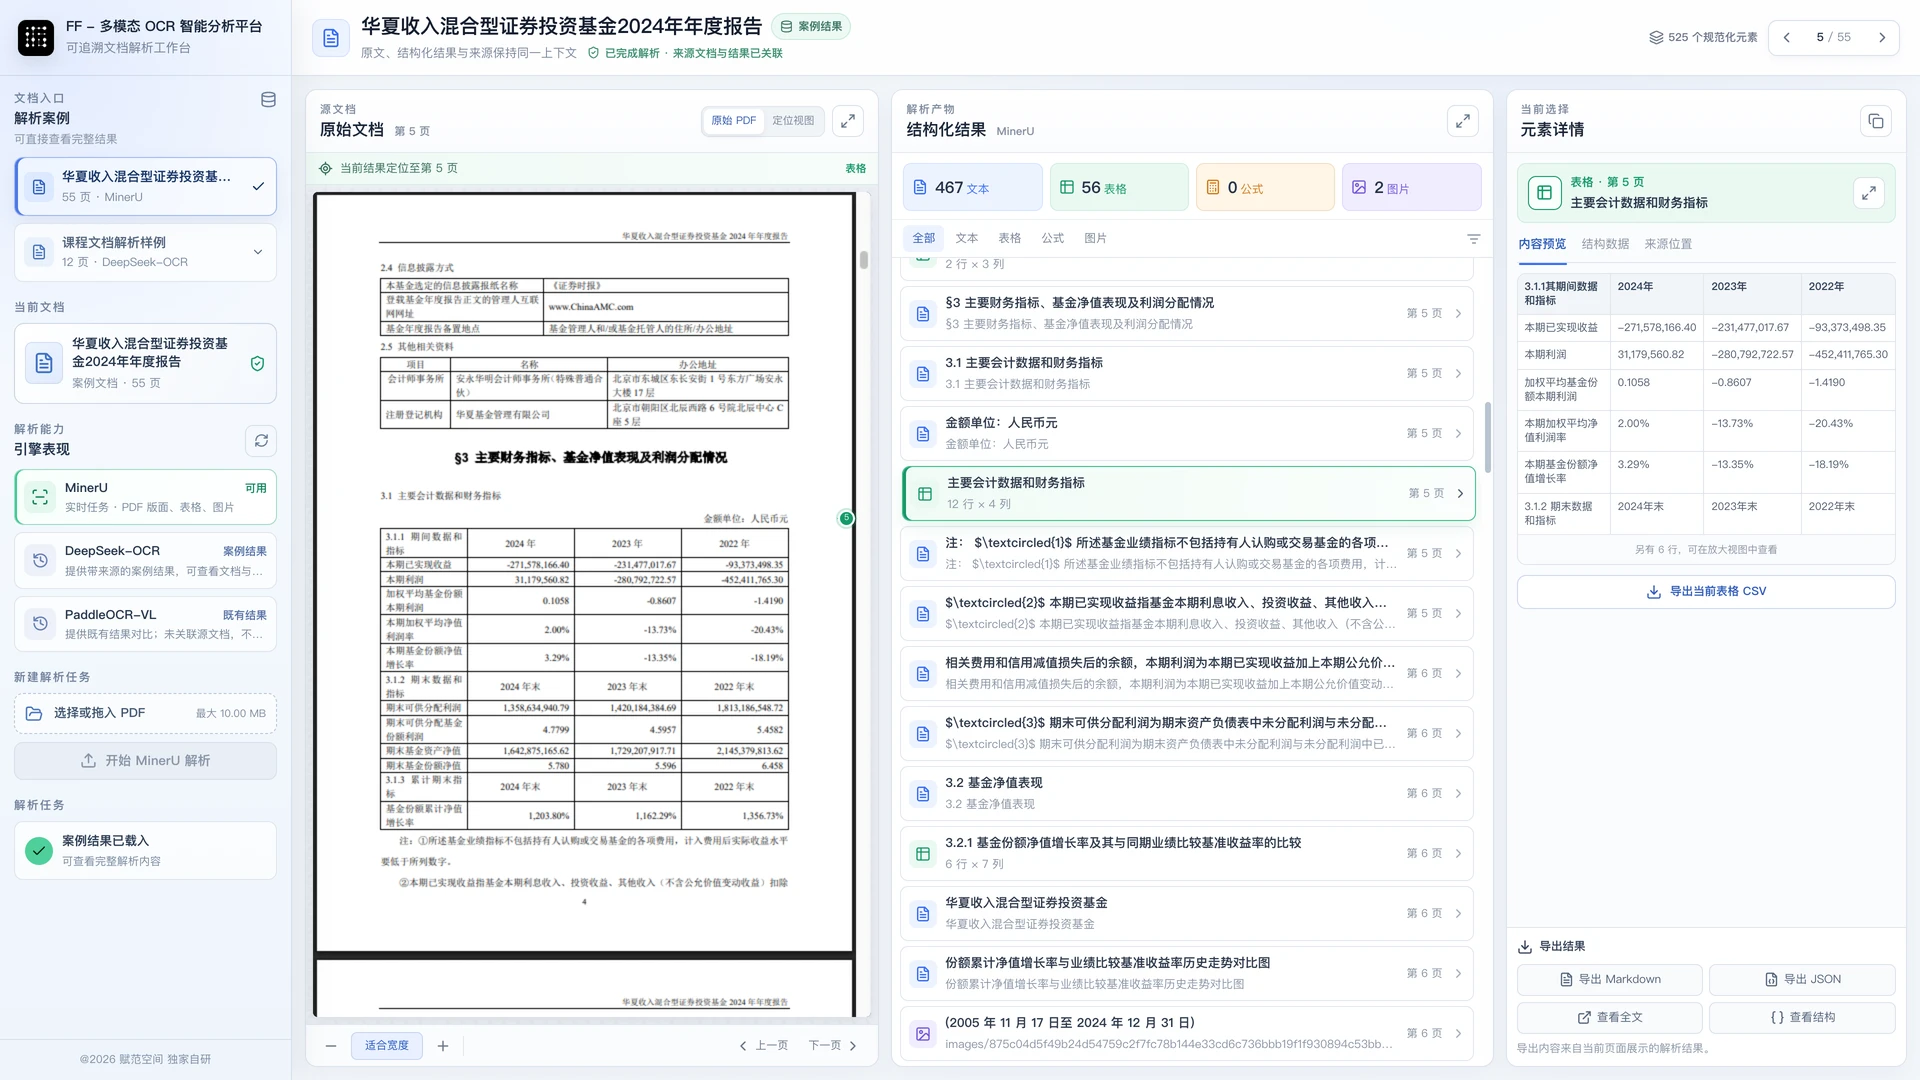This screenshot has width=1920, height=1080.
Task: Select the 全部 filter tab
Action: point(924,238)
